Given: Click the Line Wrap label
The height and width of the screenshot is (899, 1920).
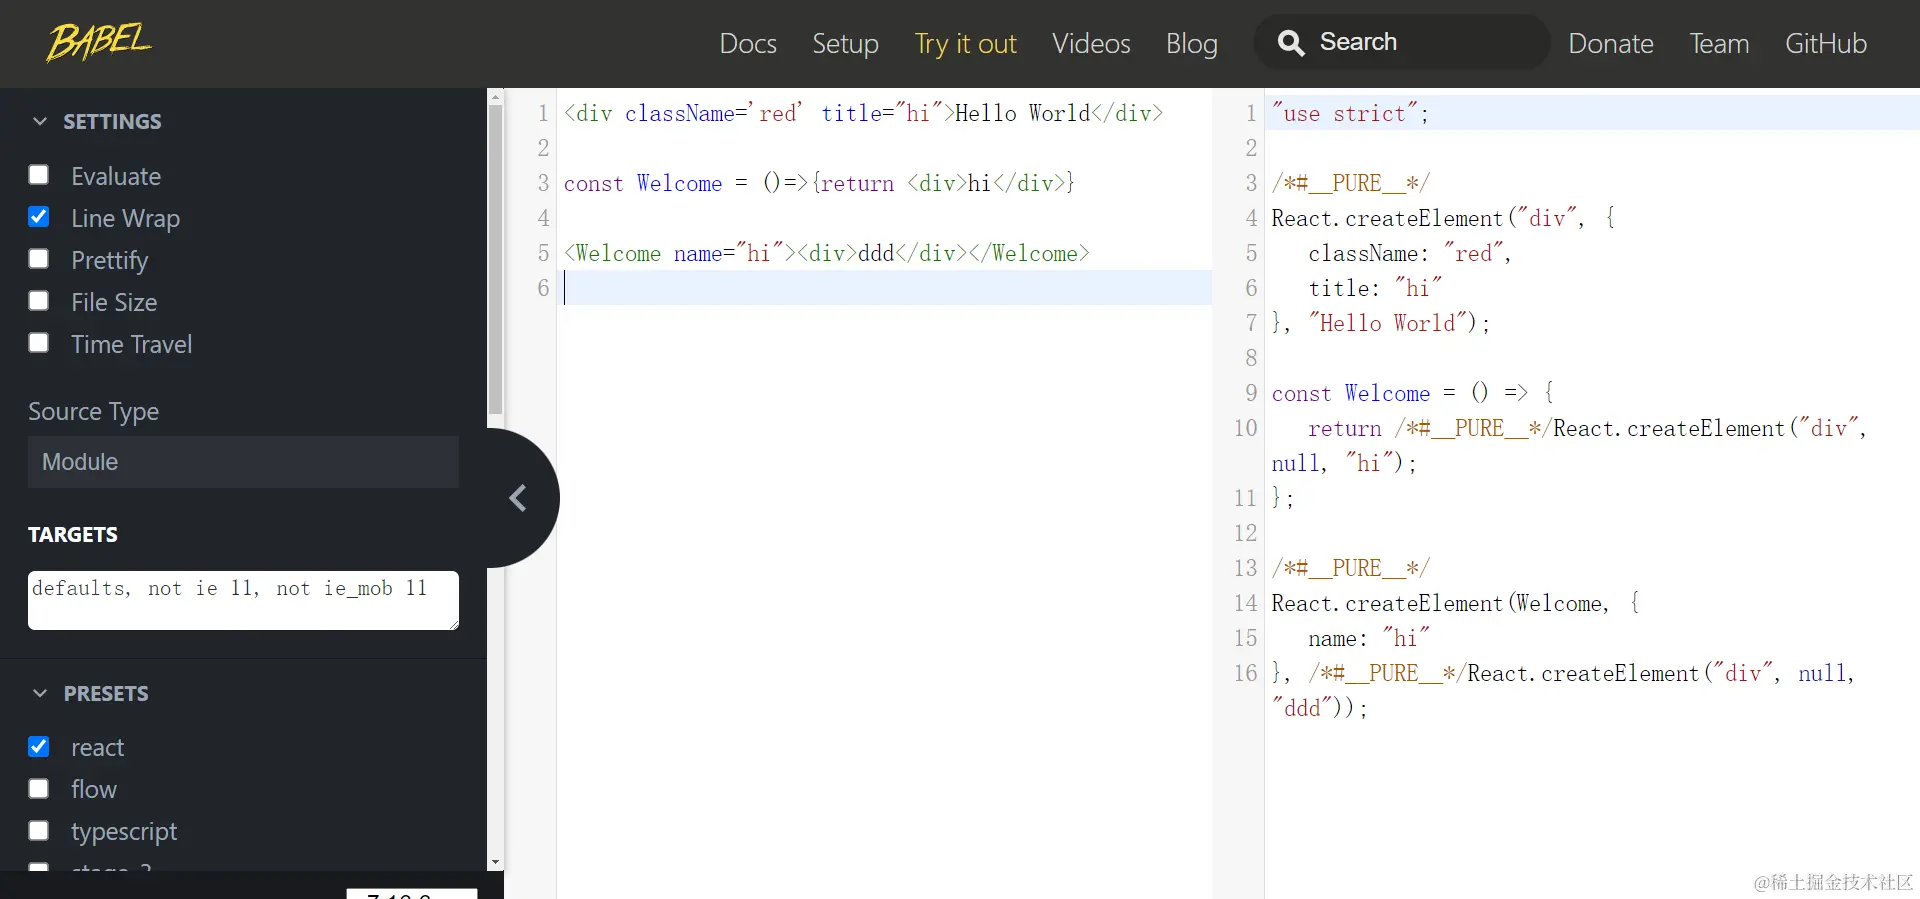Looking at the screenshot, I should point(125,218).
